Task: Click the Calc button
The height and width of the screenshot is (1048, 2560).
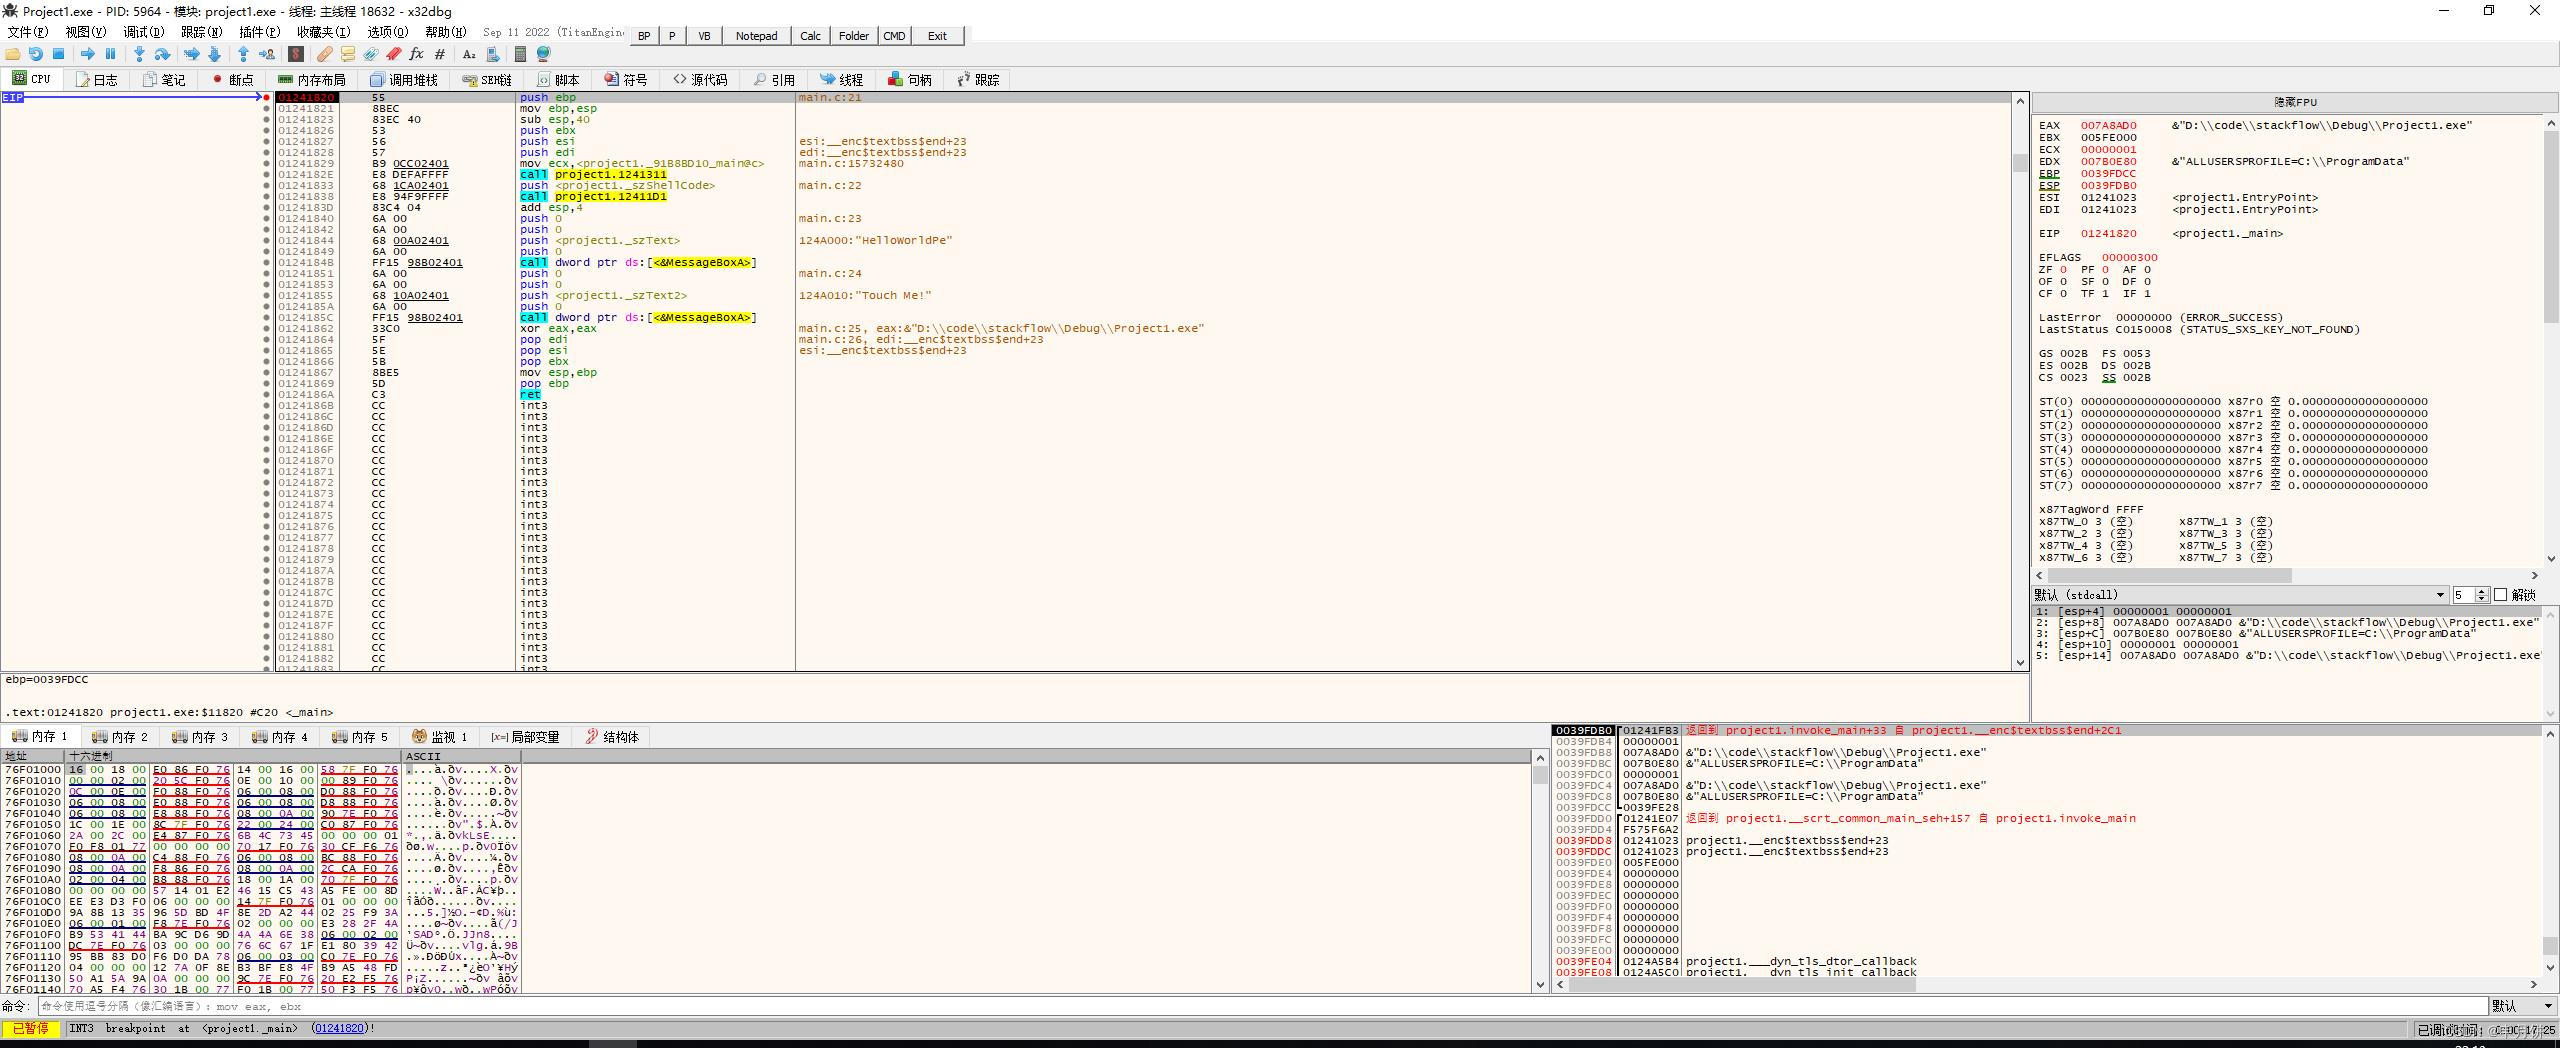Action: 811,36
